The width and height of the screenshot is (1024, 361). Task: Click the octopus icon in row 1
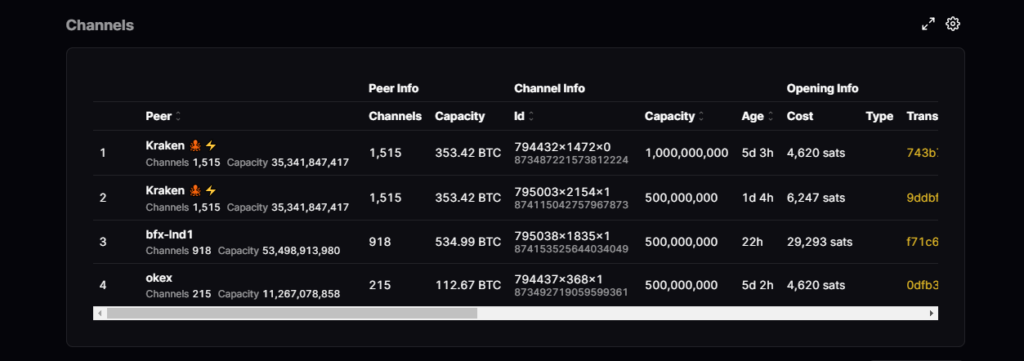pos(195,146)
